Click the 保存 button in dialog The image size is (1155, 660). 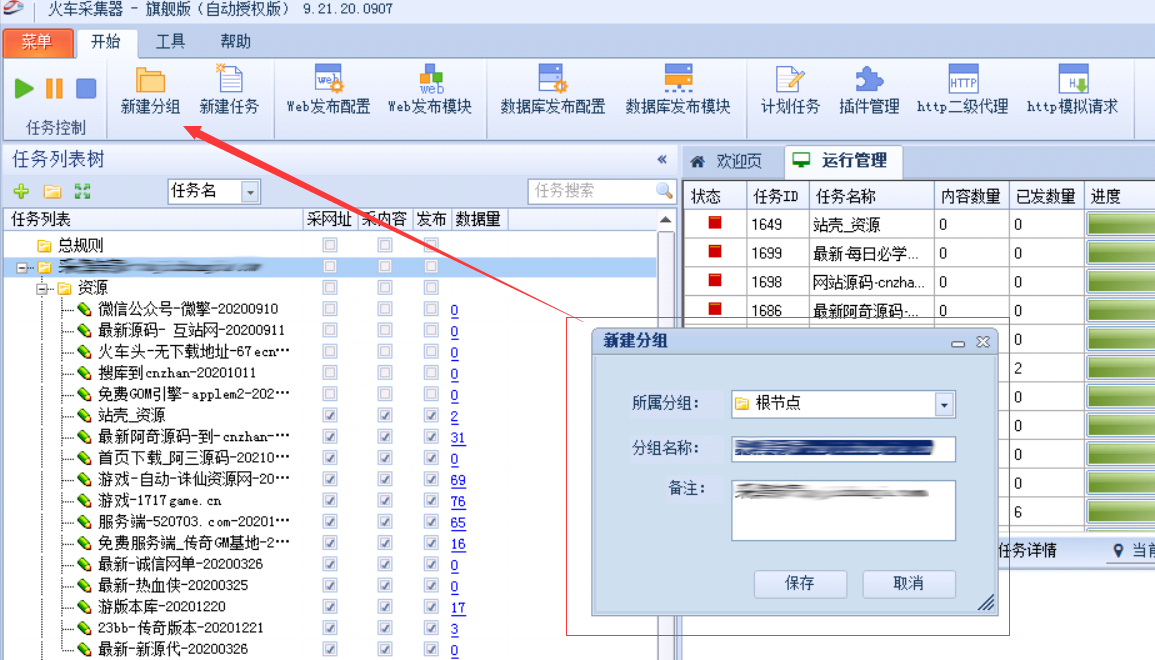(x=800, y=583)
